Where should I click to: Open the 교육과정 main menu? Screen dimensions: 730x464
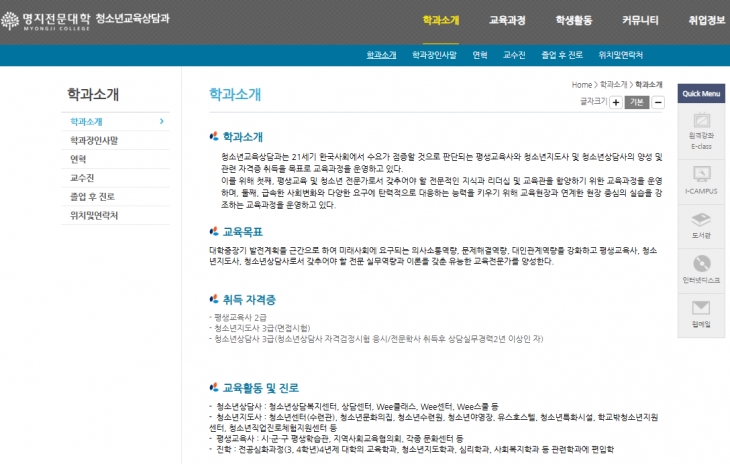[507, 20]
